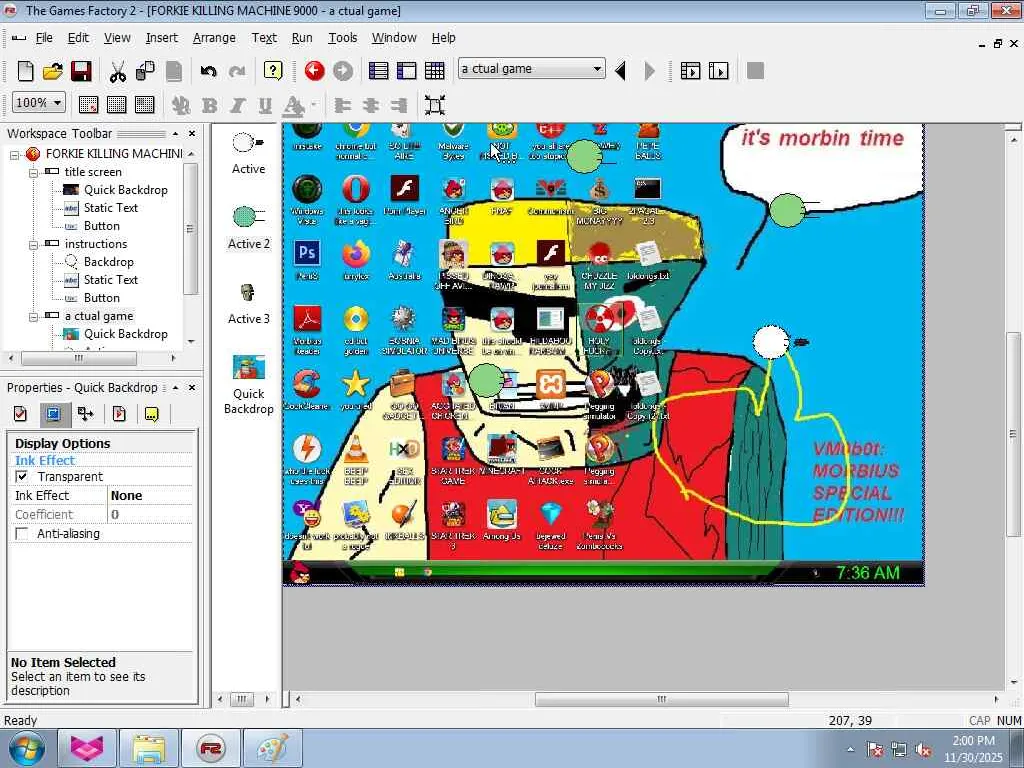
Task: Toggle Underline text formatting
Action: [264, 105]
